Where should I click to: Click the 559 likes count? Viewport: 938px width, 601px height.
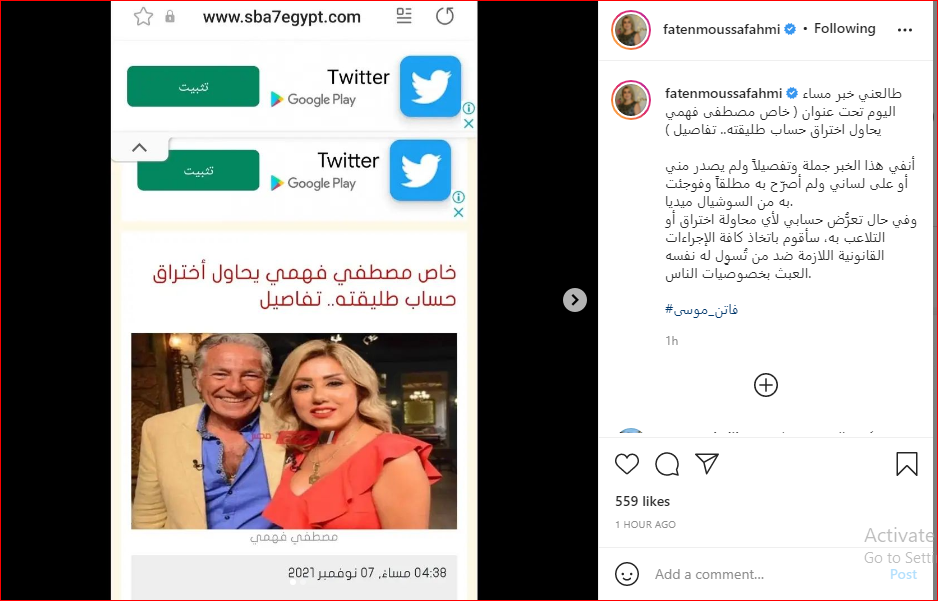tap(642, 501)
